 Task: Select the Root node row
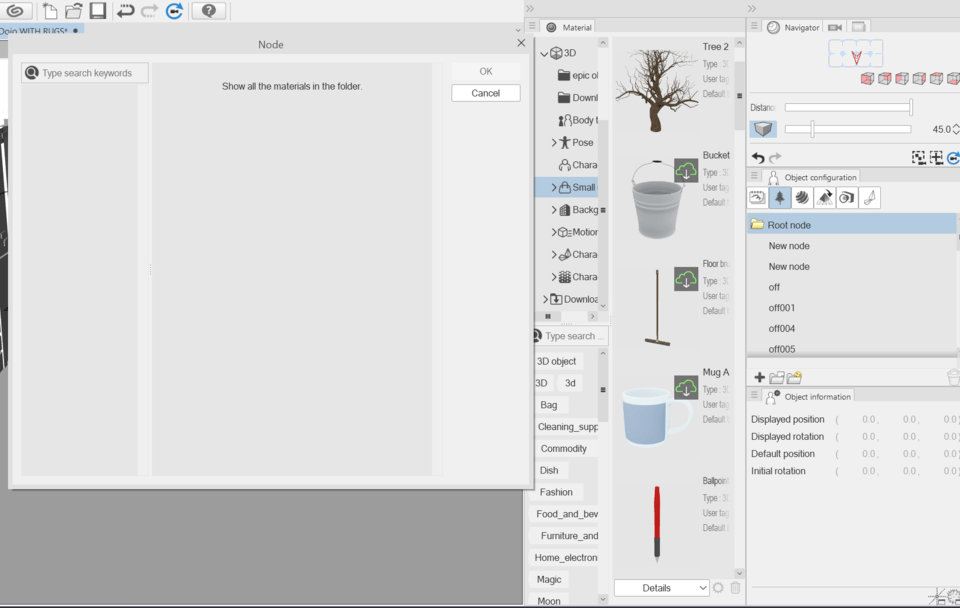click(852, 225)
